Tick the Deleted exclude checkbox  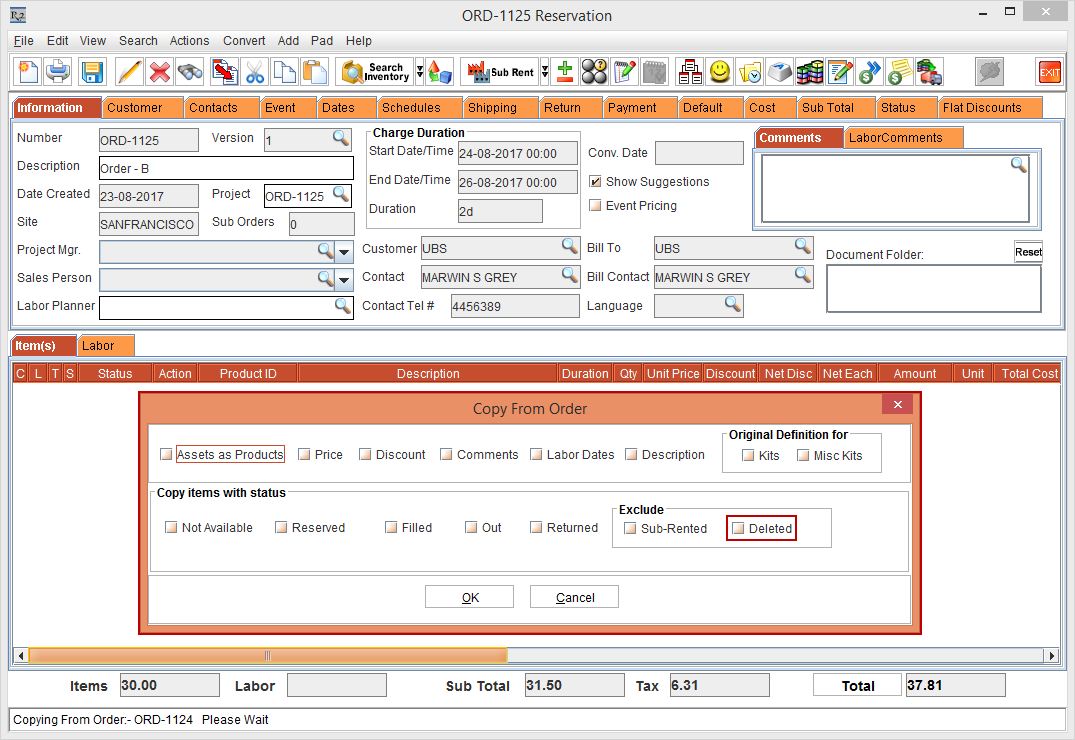pos(738,529)
